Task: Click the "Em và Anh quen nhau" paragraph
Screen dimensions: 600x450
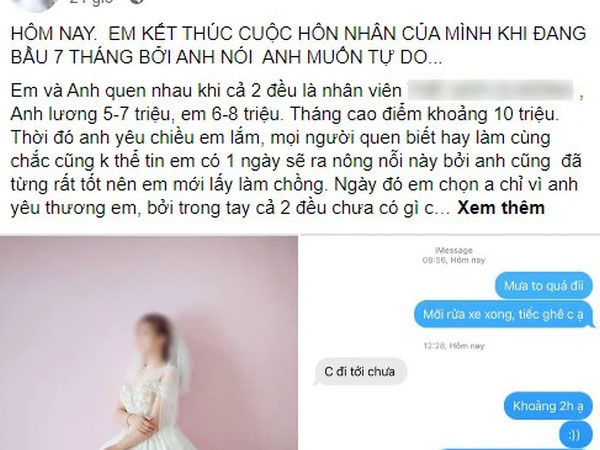Action: (295, 149)
